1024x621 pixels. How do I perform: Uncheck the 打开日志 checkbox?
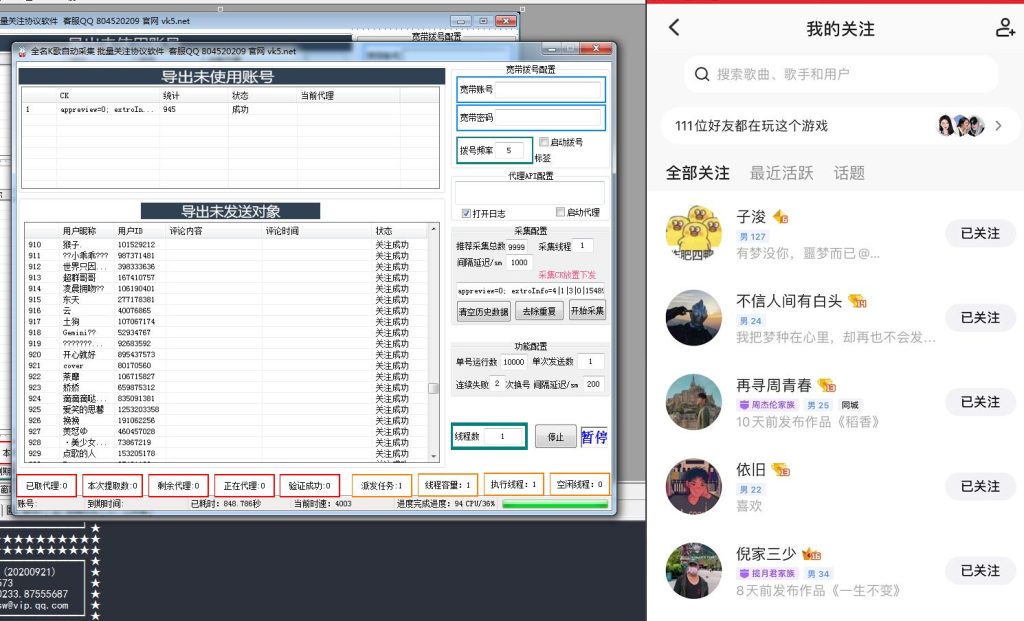466,214
